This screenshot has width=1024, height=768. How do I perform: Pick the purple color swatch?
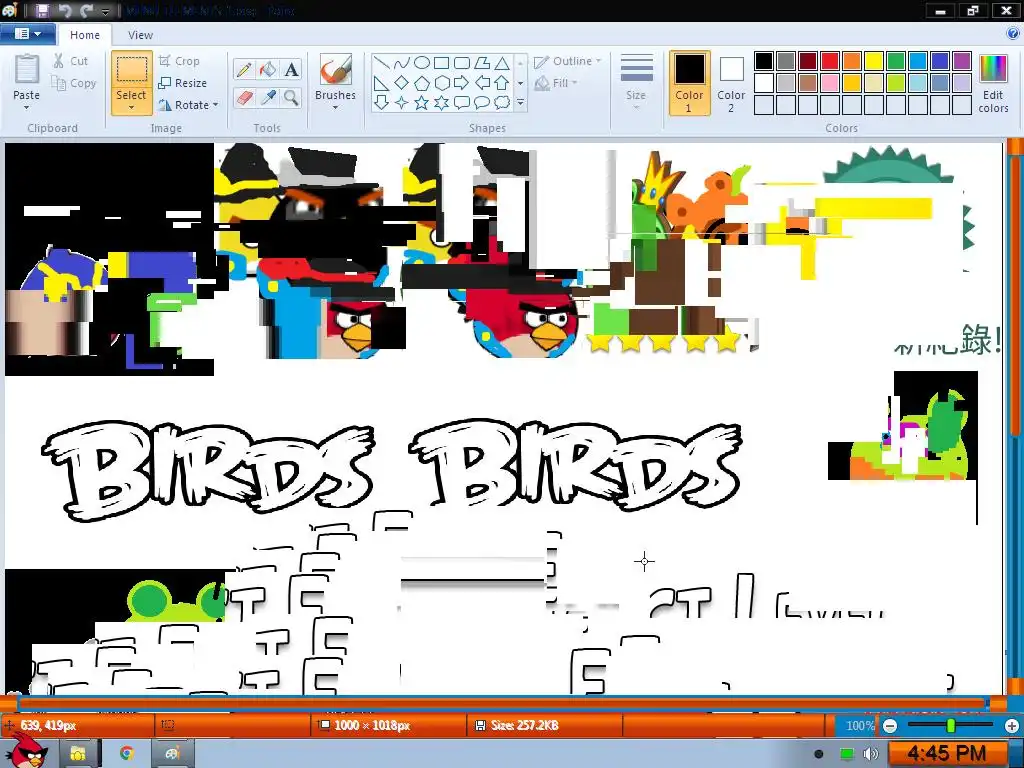point(961,61)
